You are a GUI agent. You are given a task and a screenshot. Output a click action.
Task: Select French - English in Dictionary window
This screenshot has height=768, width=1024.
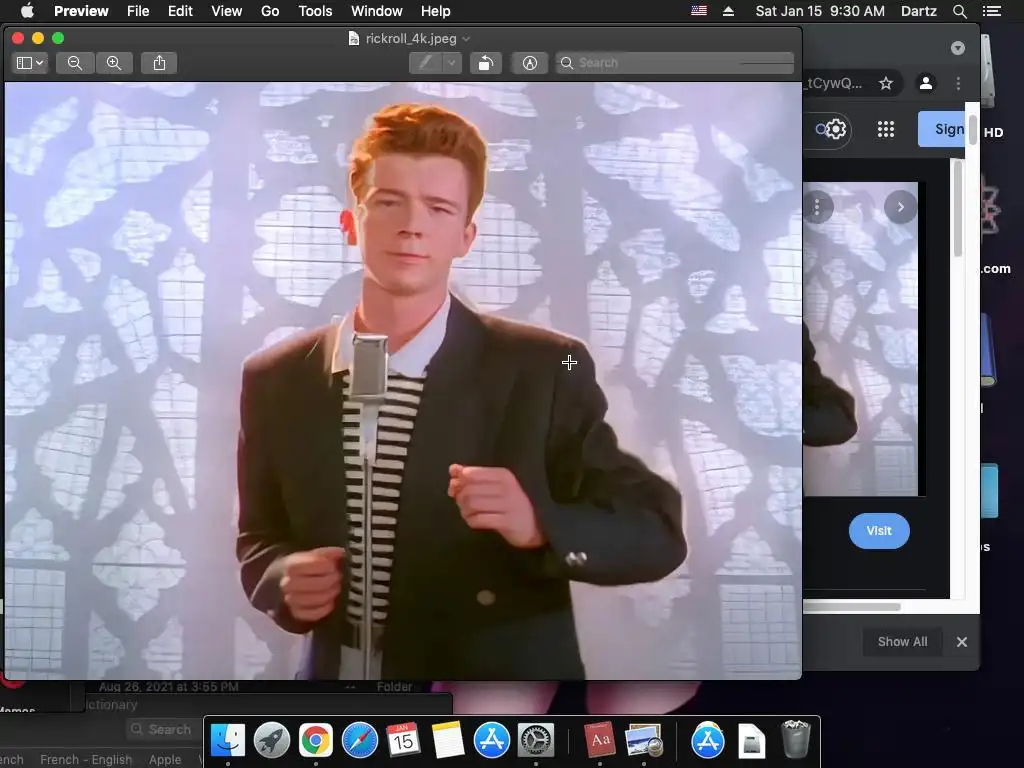click(86, 760)
